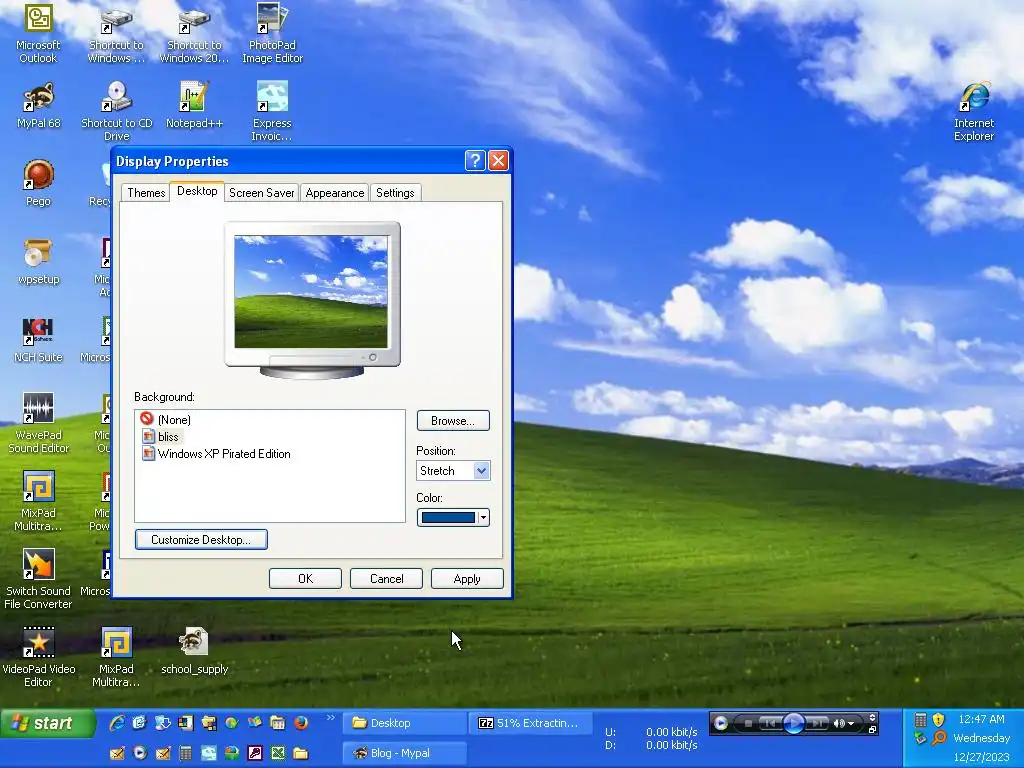This screenshot has height=768, width=1024.
Task: Click the magnifier icon in system tray
Action: 938,739
